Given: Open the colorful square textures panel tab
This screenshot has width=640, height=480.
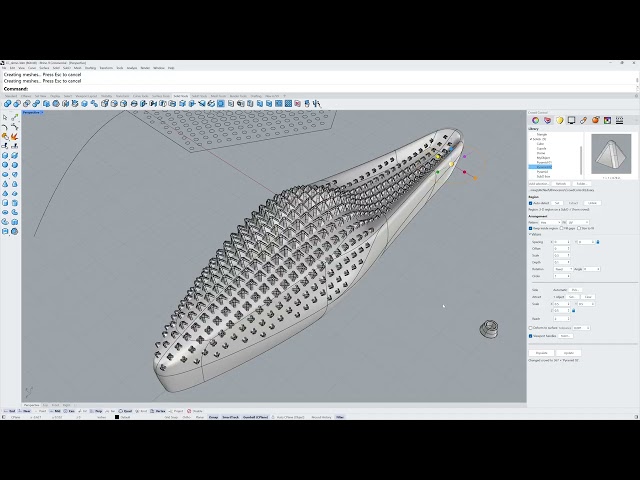Looking at the screenshot, I should pos(607,120).
